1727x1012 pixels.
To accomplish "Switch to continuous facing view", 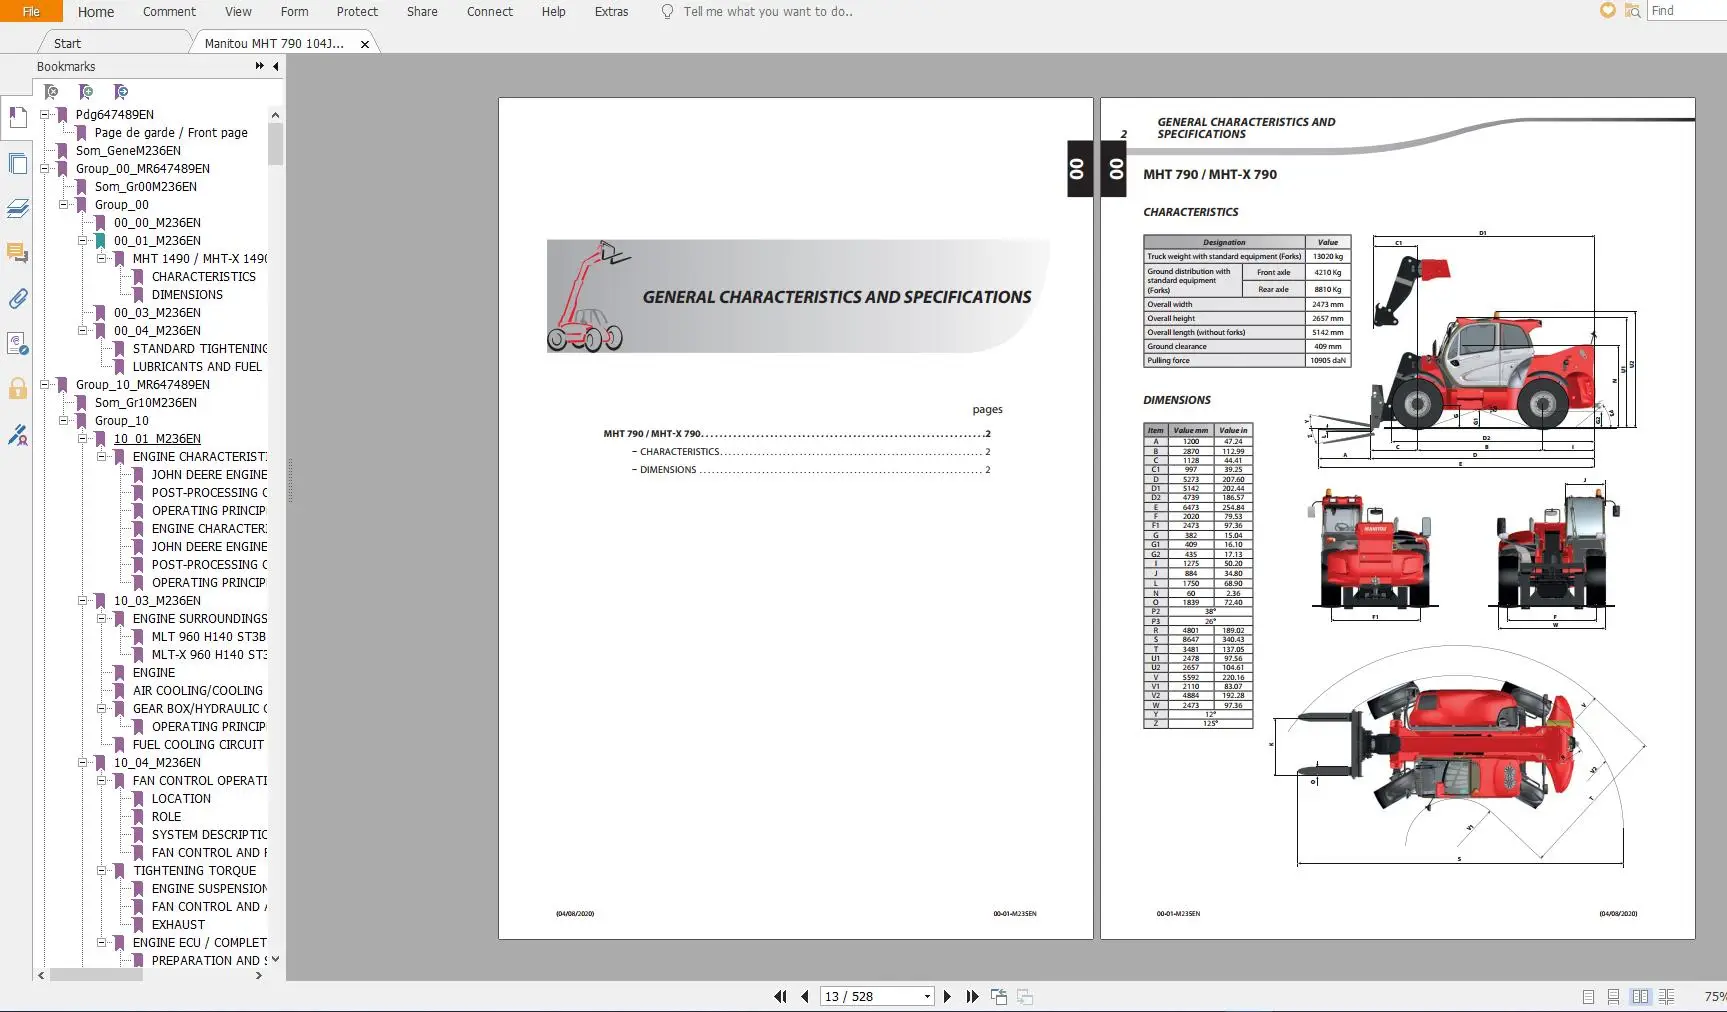I will tap(1666, 997).
